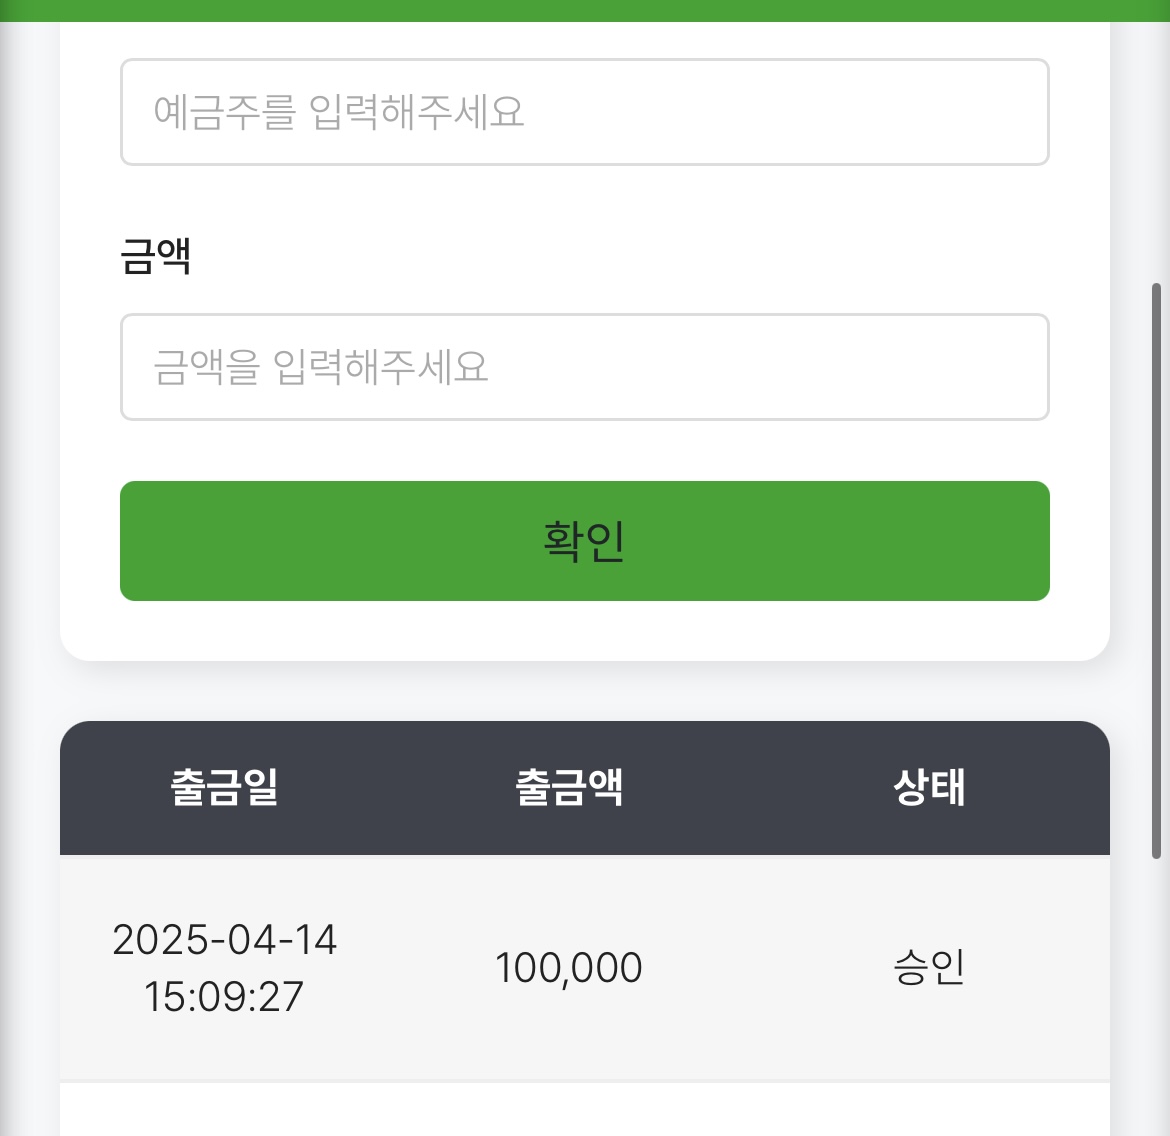Screen dimensions: 1170x1136
Task: Click the scrollbar track below the thumb
Action: click(1156, 1000)
